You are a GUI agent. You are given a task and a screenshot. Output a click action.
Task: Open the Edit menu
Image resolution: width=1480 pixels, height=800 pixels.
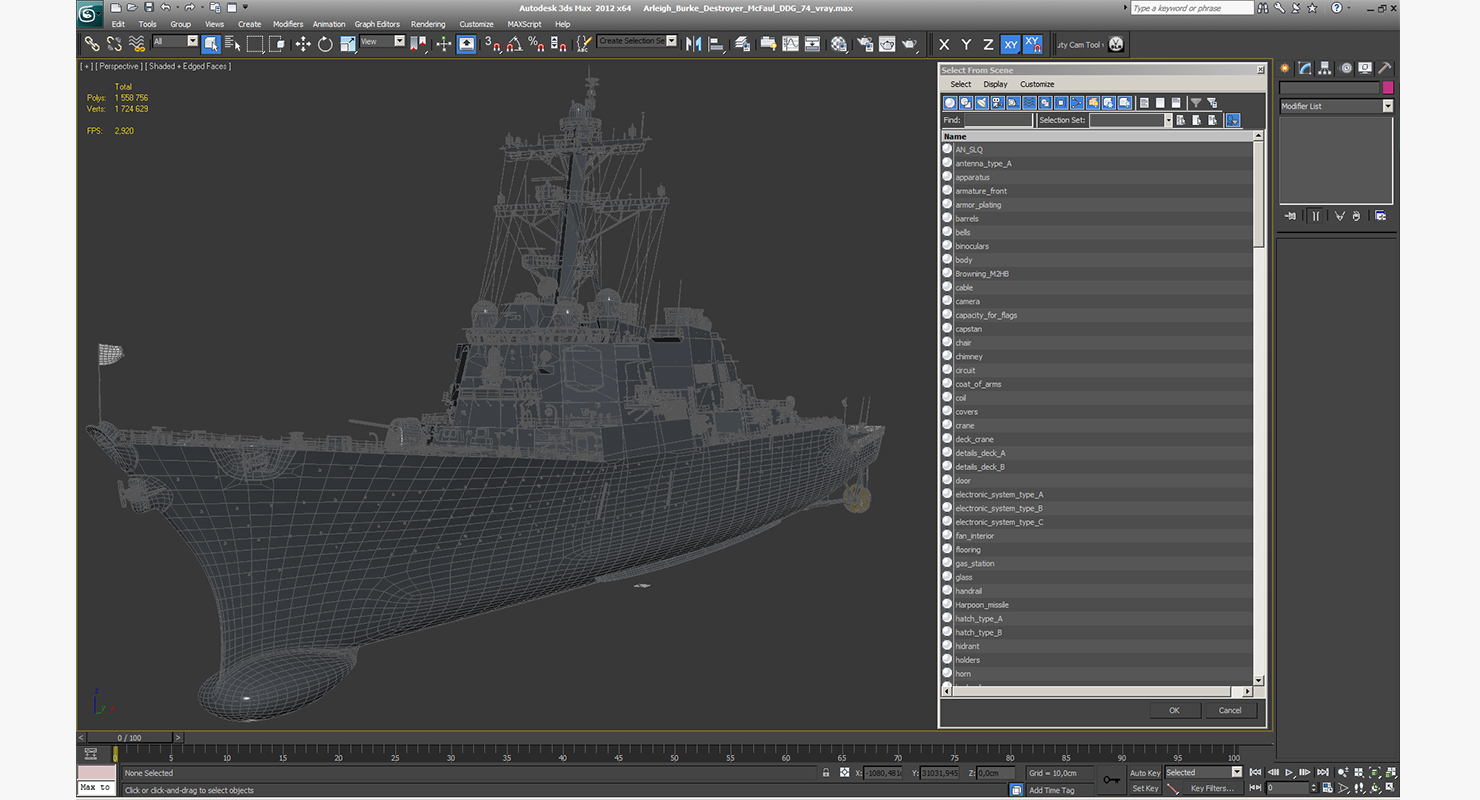pyautogui.click(x=118, y=24)
